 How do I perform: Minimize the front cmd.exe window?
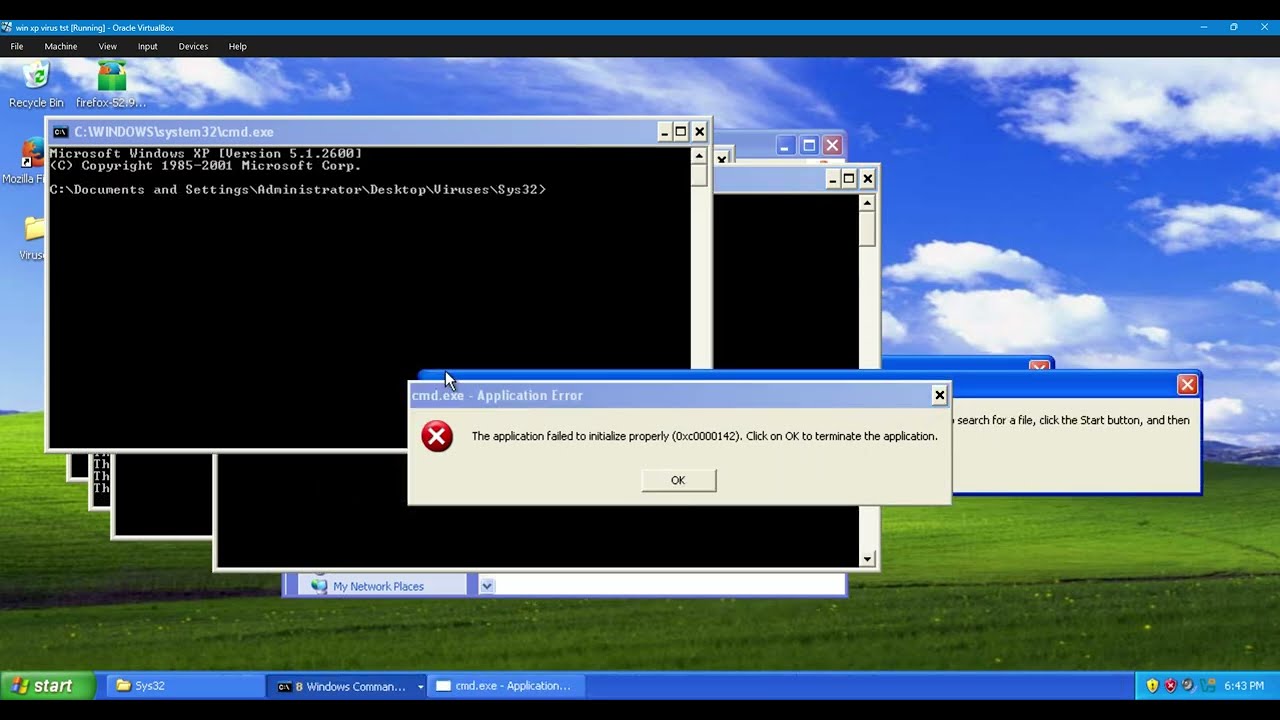[x=664, y=132]
